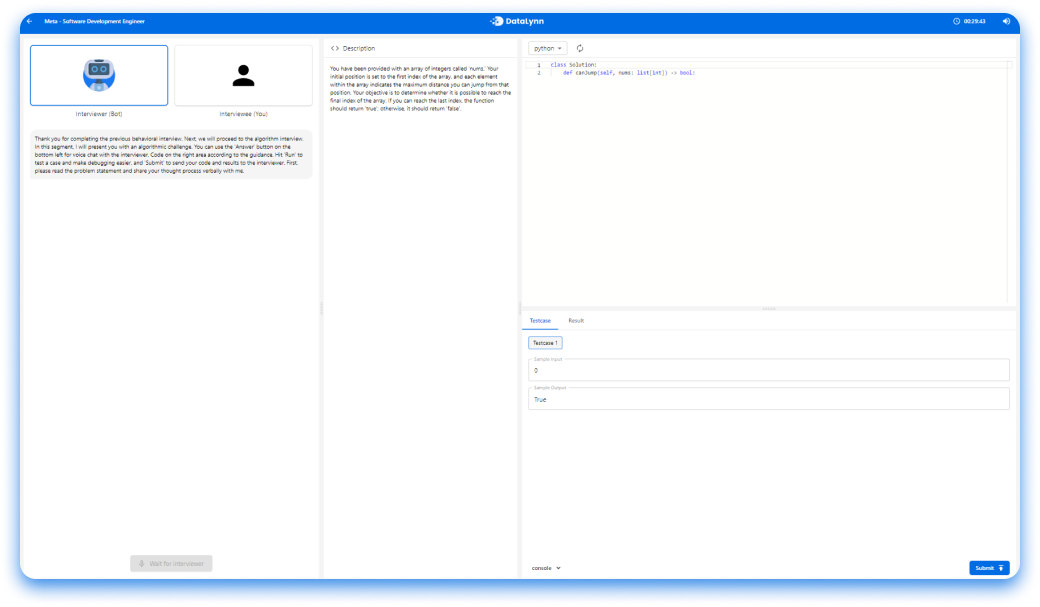Screen dimensions: 1040x607
Task: Expand the console dropdown
Action: (546, 568)
